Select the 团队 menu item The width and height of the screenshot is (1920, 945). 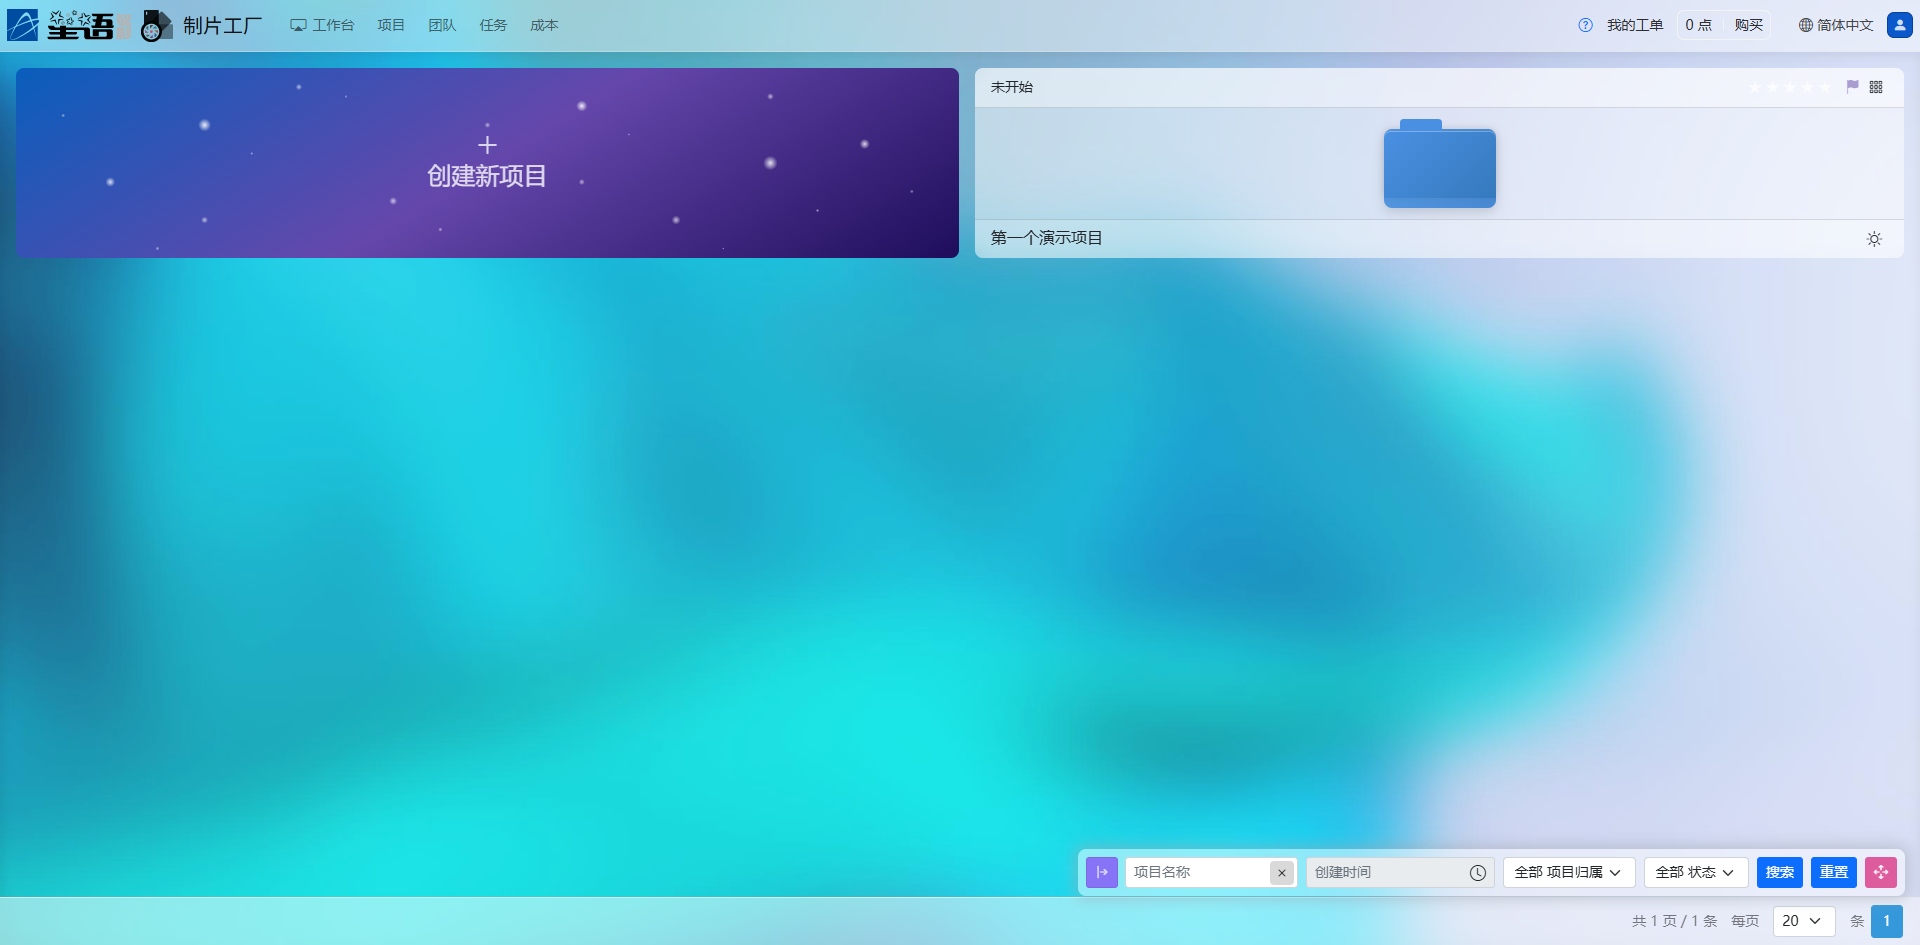tap(442, 25)
